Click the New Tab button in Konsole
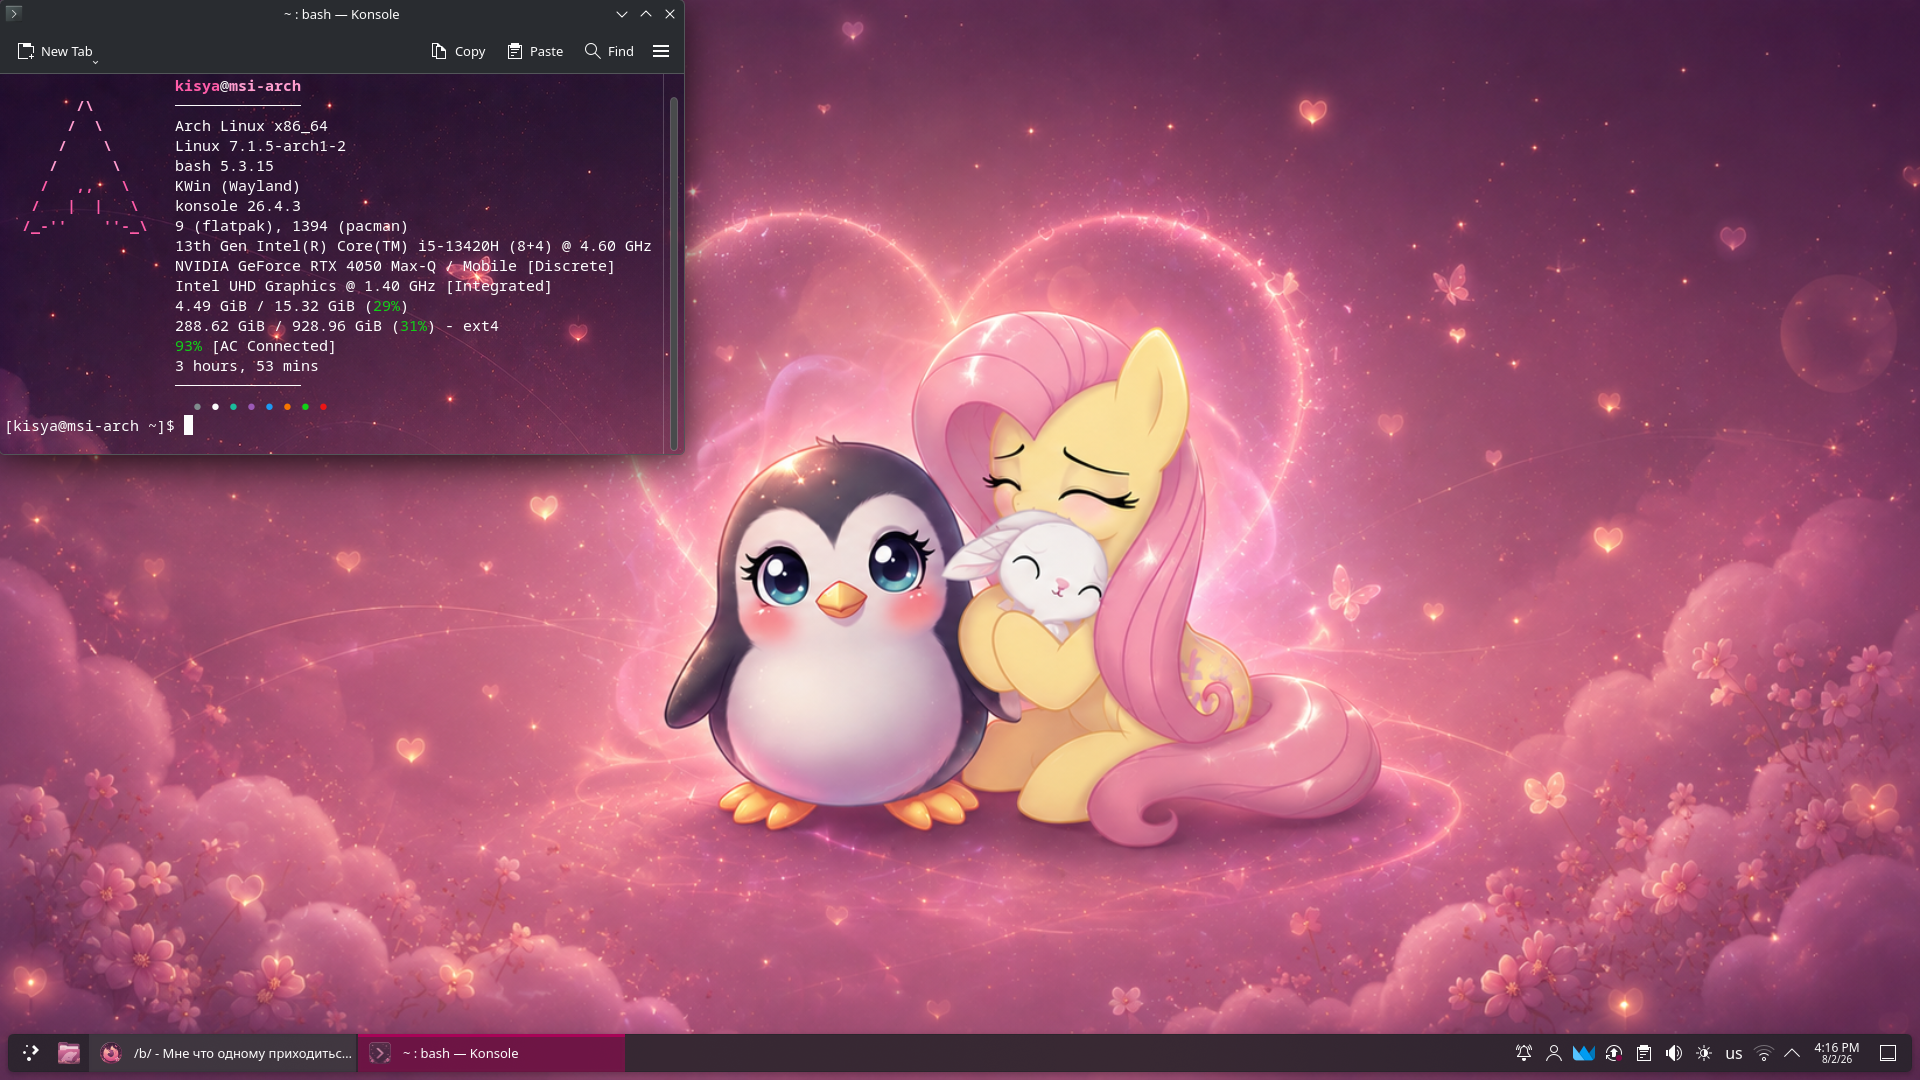Screen dimensions: 1920x1080 pos(54,51)
